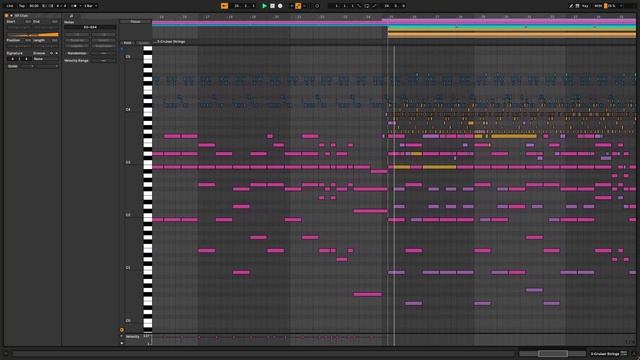Click Set button next to Length
The height and width of the screenshot is (360, 640).
pyautogui.click(x=55, y=40)
